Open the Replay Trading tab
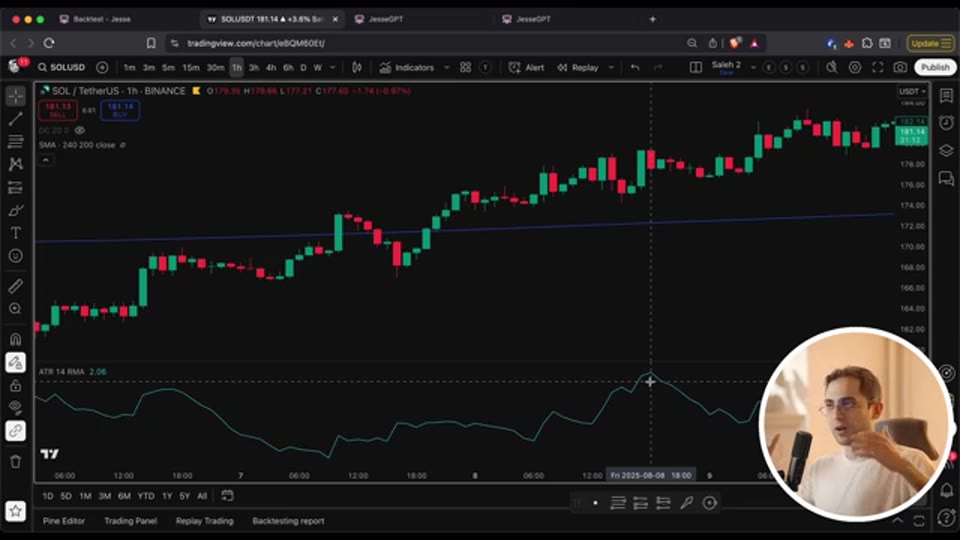 coord(204,521)
